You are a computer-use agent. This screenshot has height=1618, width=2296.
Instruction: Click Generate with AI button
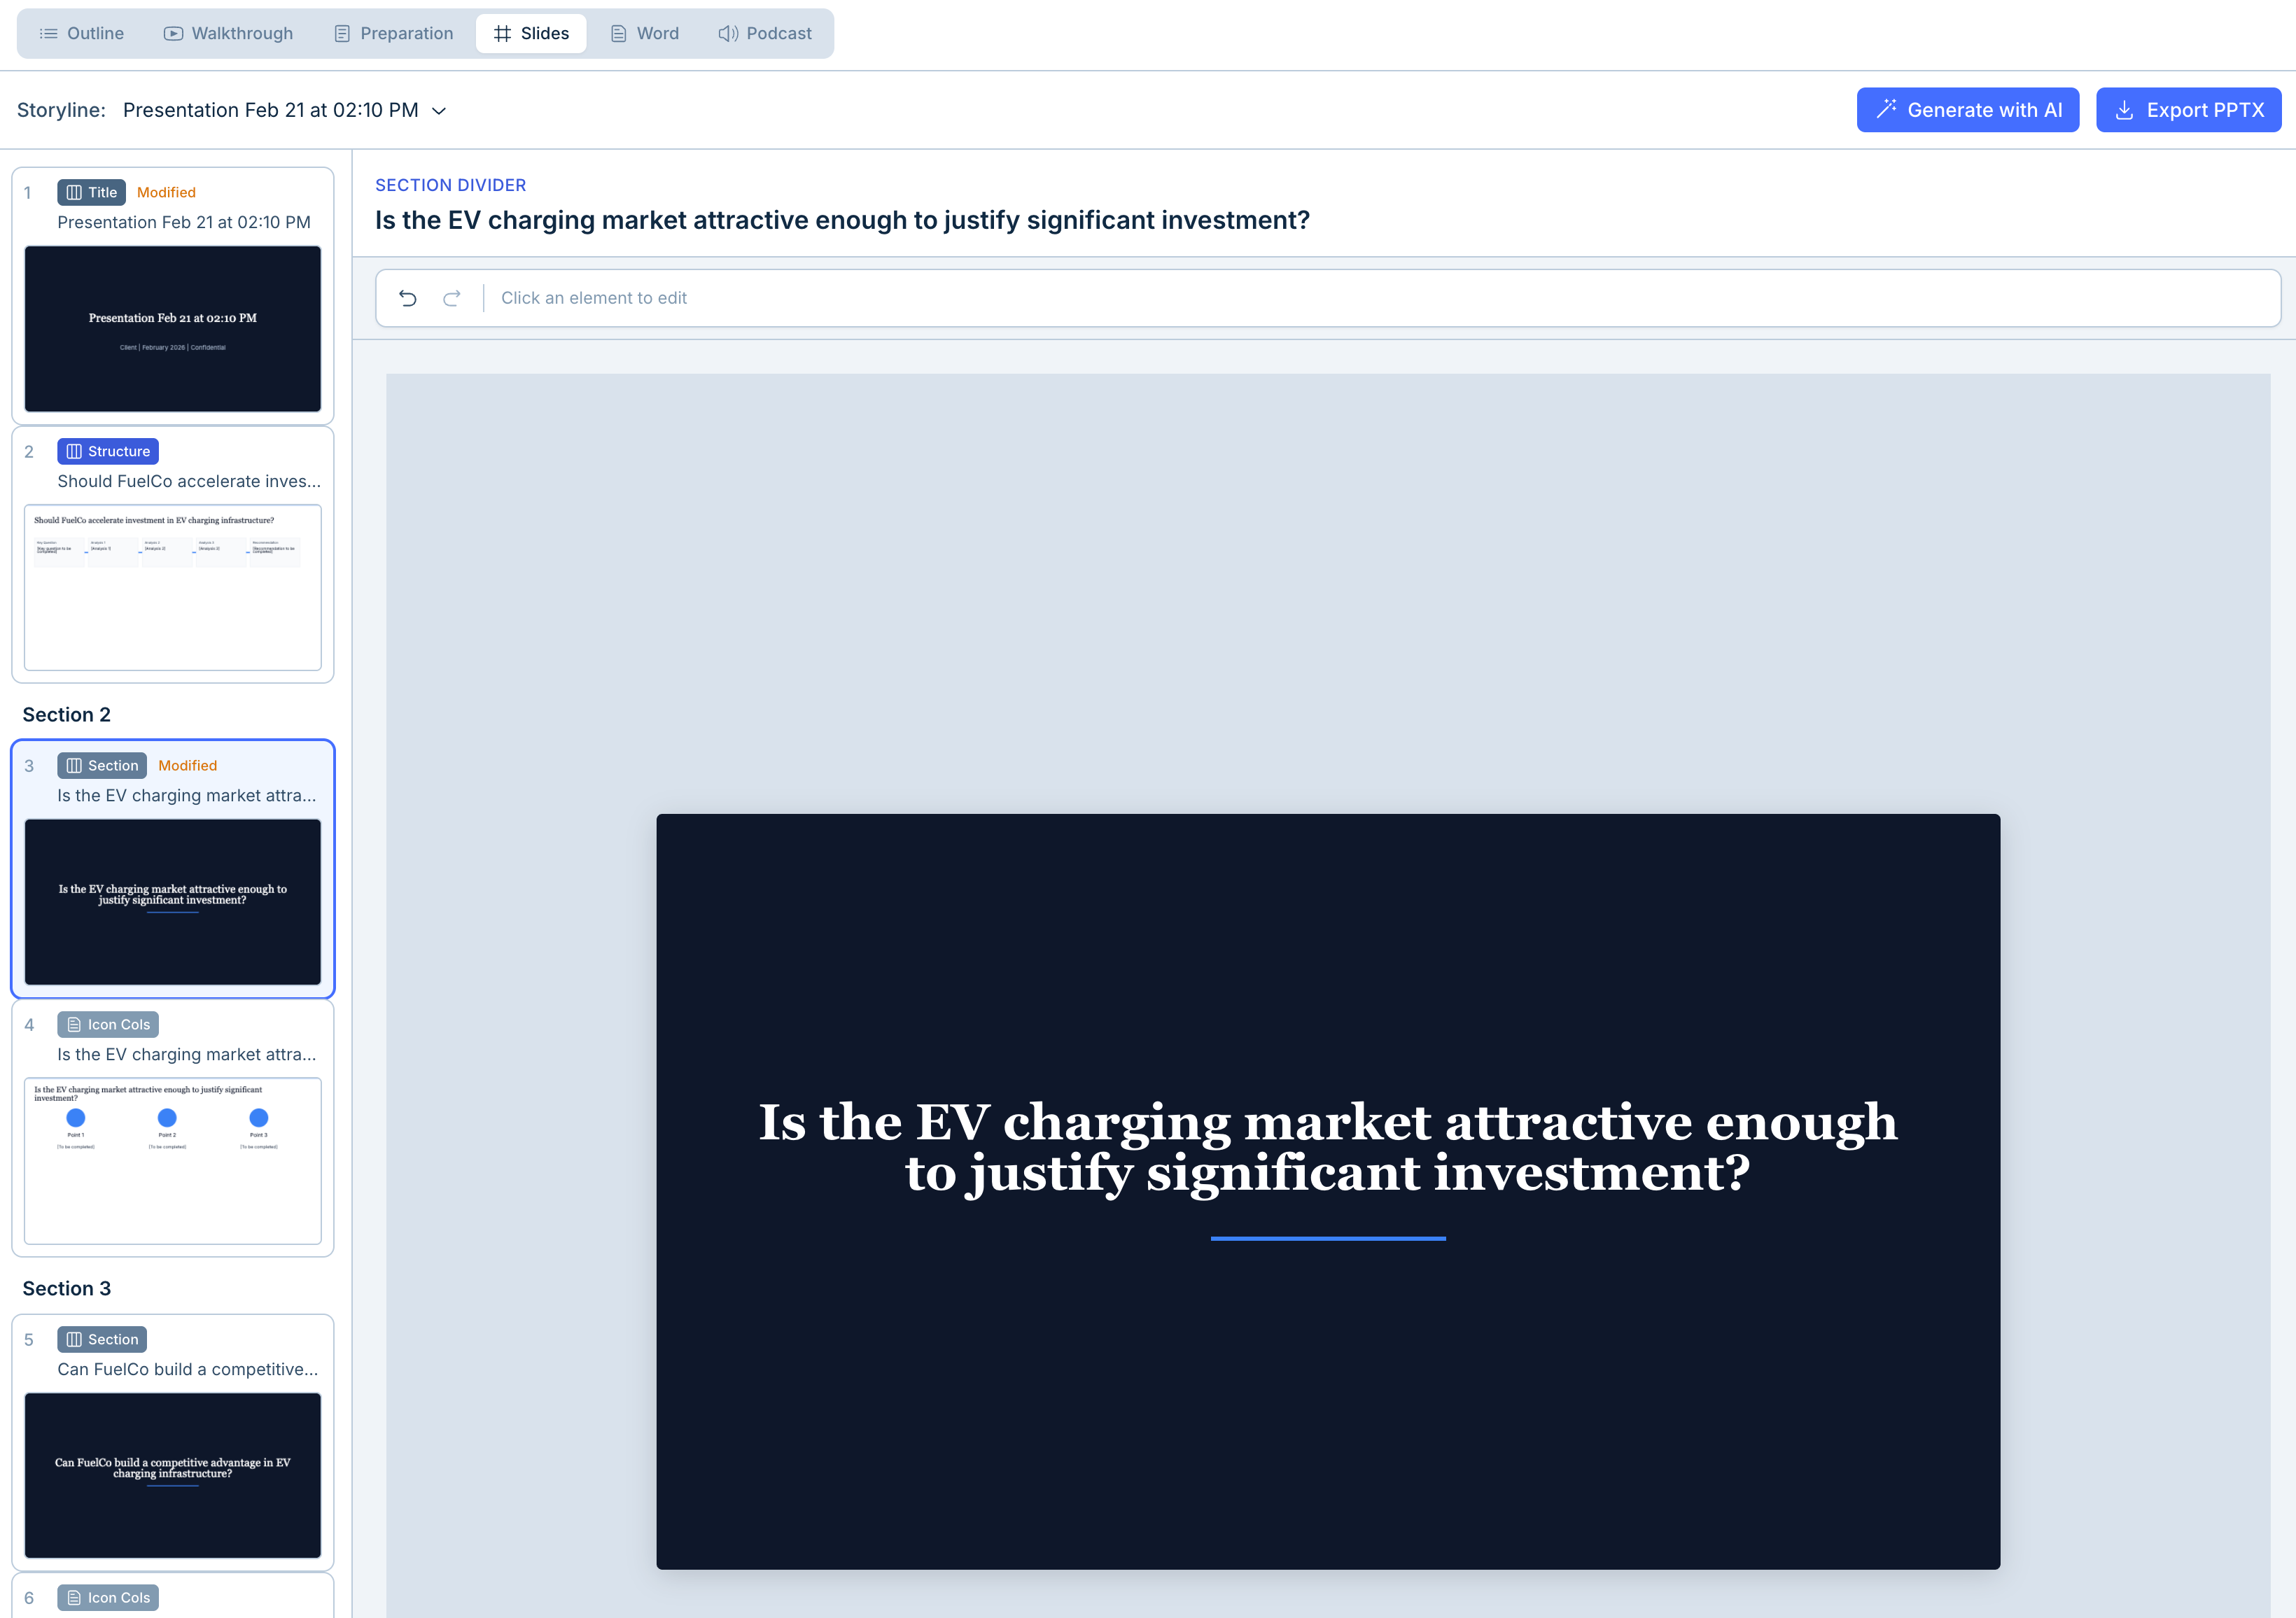click(1967, 110)
